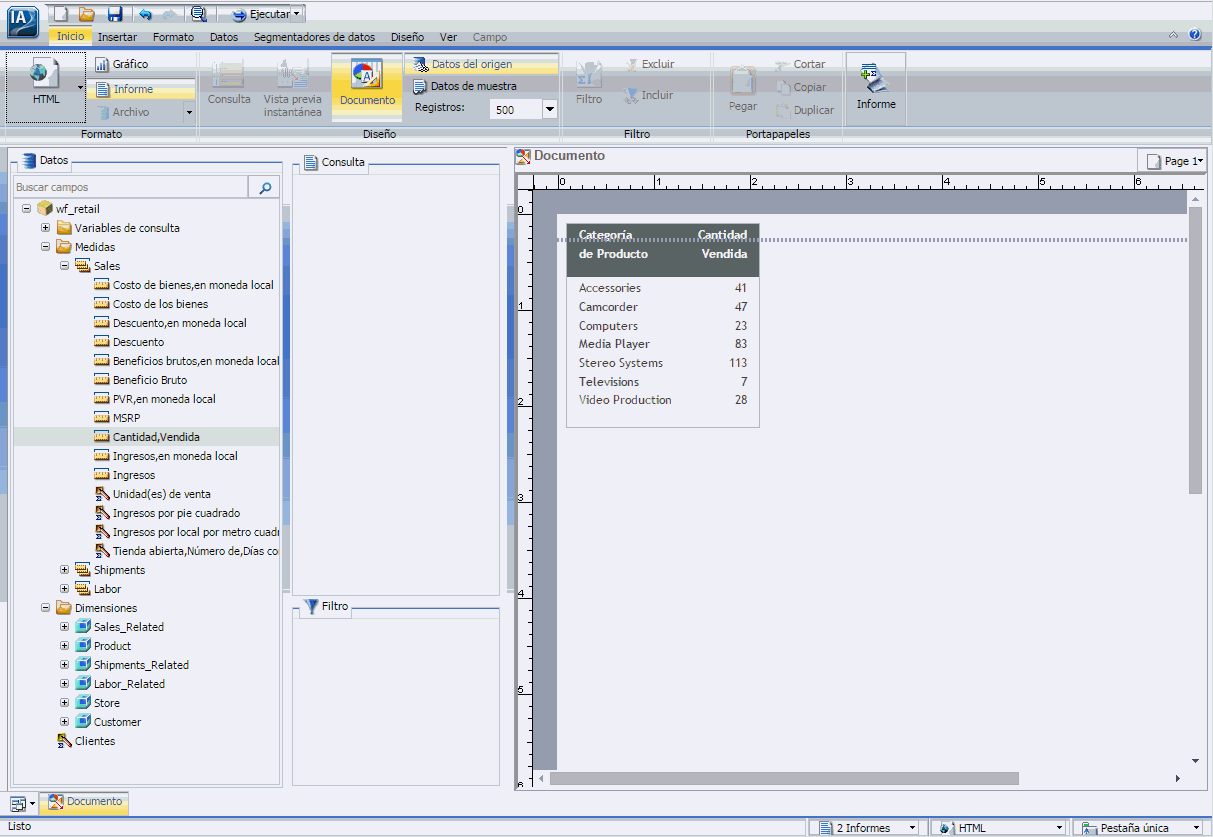Expand the Shipments node

[65, 570]
